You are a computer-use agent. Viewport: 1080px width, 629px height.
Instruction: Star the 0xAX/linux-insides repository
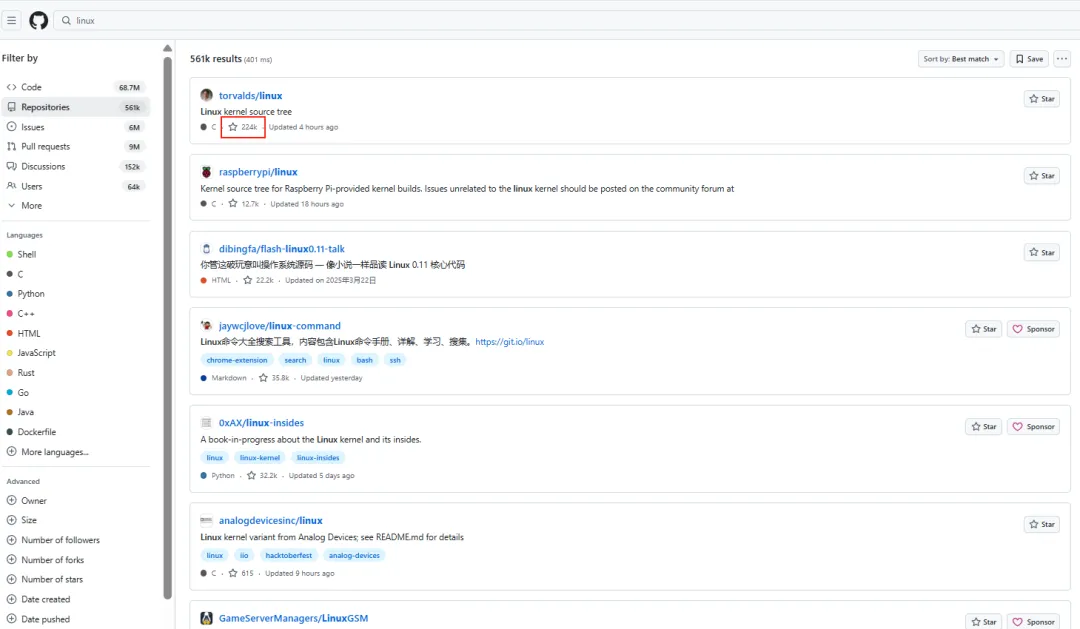[984, 427]
